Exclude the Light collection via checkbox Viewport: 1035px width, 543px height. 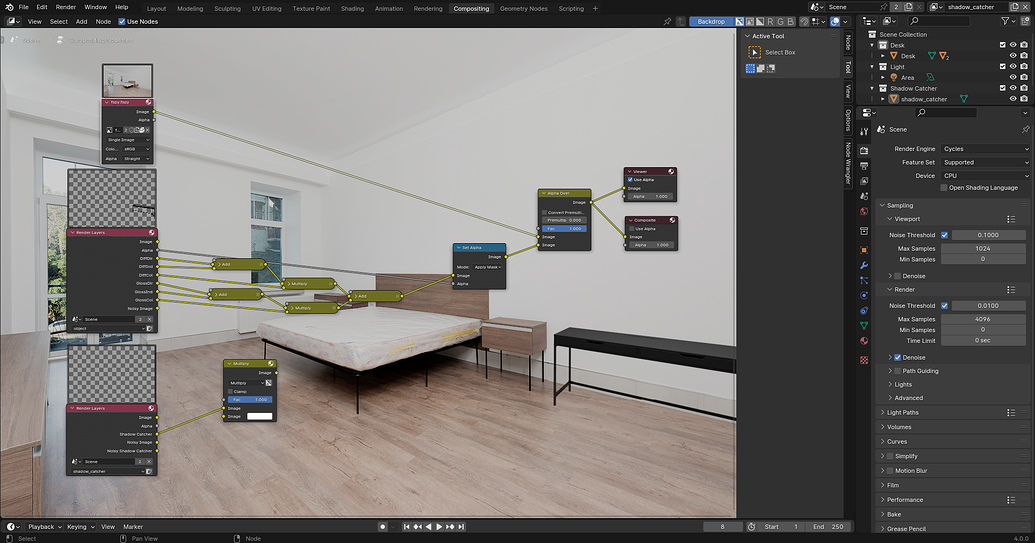click(1003, 67)
